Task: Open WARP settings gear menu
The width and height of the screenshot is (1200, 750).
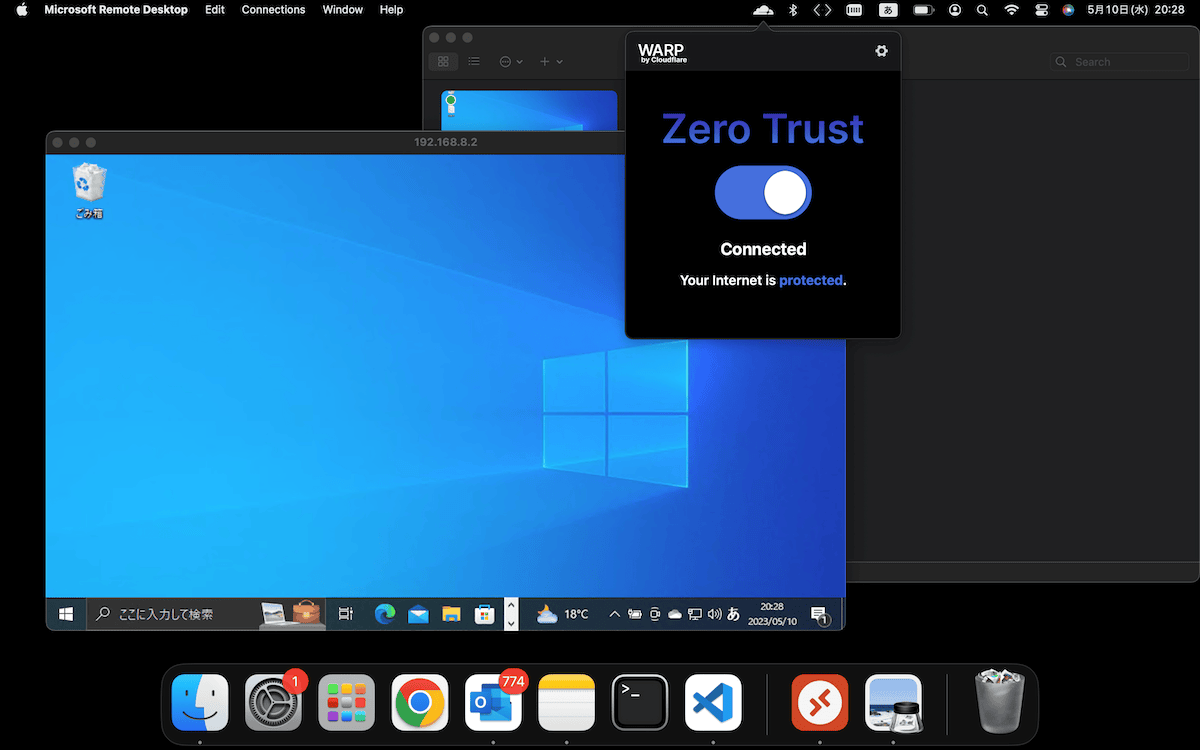Action: coord(881,51)
